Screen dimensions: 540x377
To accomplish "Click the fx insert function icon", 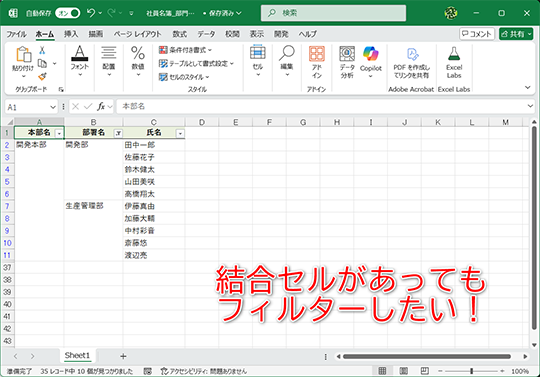I will tap(101, 107).
